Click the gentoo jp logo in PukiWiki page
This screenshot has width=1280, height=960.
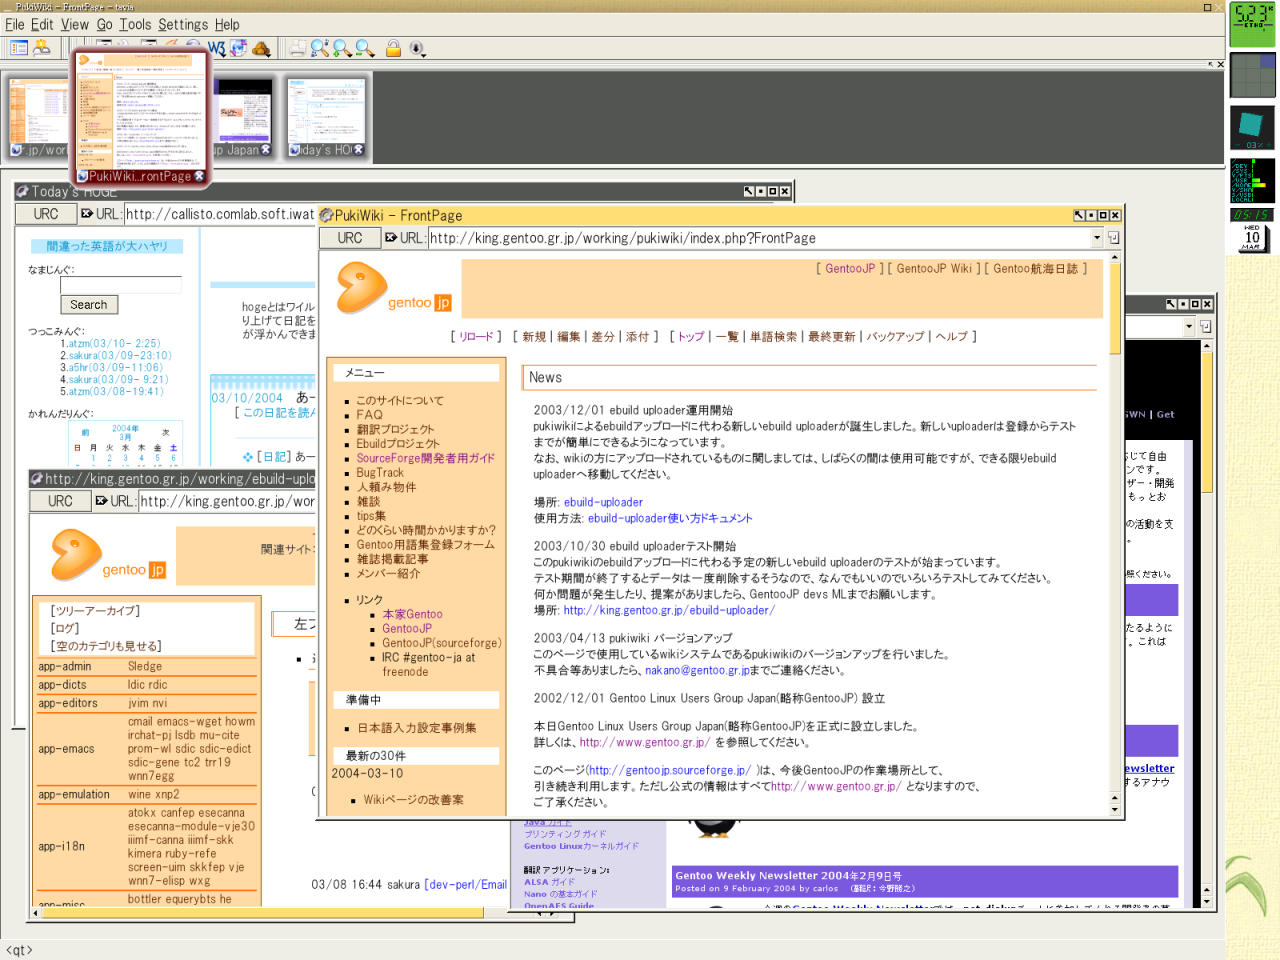point(394,289)
